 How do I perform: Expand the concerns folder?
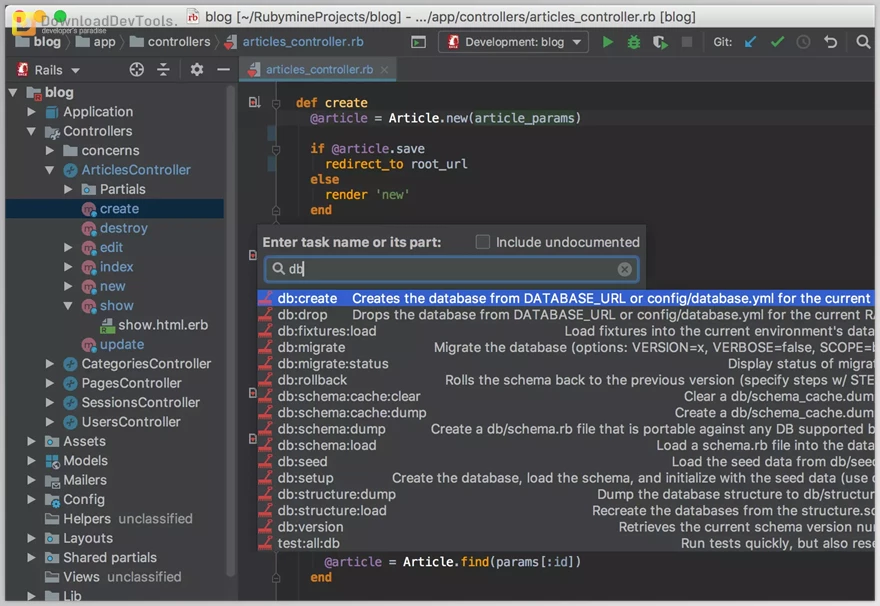point(50,150)
